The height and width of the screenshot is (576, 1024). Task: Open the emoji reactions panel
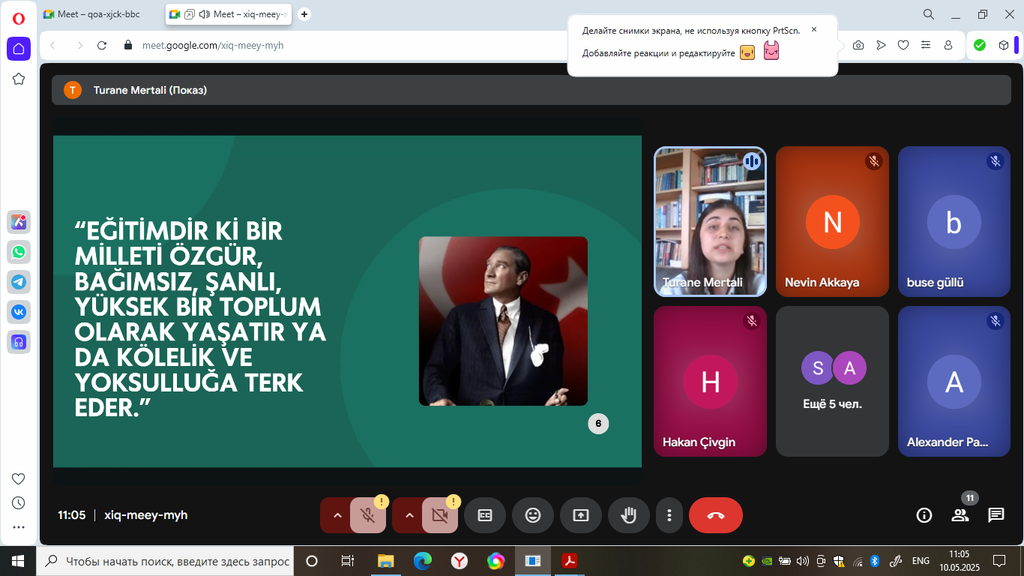[533, 515]
